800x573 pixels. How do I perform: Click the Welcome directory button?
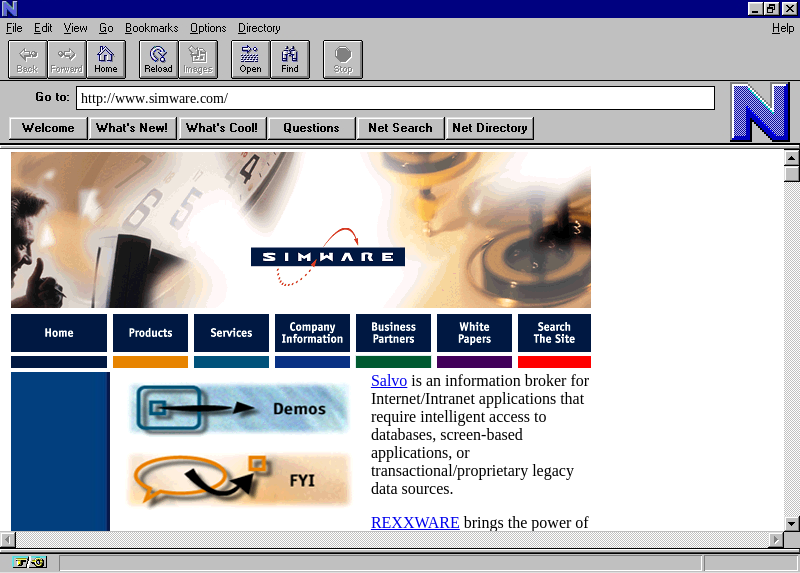pos(48,128)
